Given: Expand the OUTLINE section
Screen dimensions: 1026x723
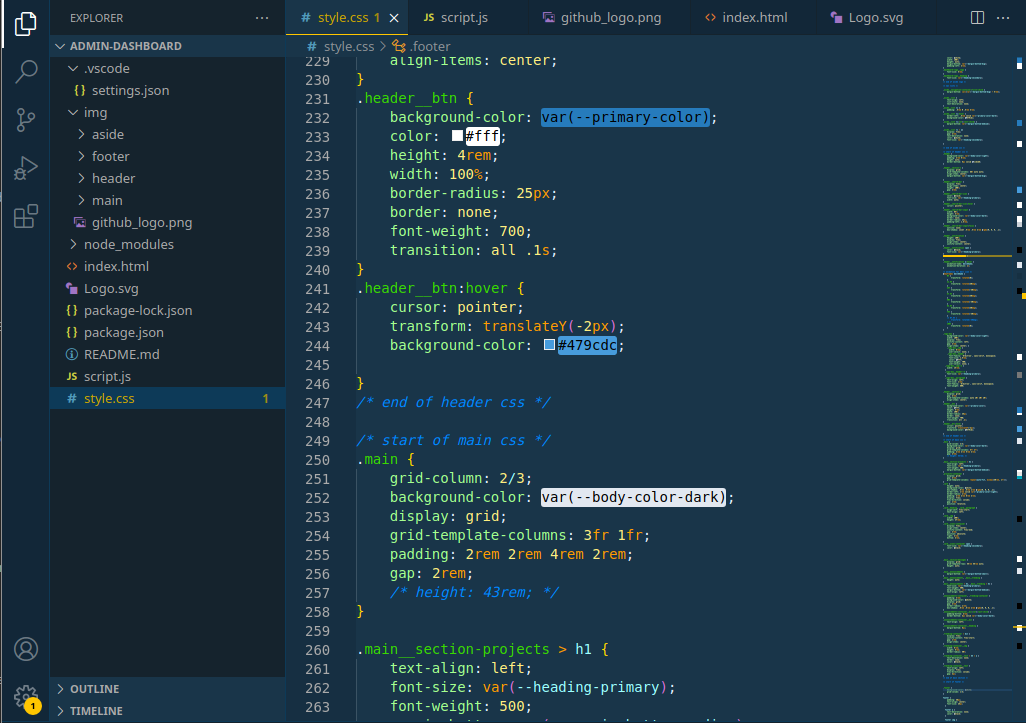Looking at the screenshot, I should [60, 688].
